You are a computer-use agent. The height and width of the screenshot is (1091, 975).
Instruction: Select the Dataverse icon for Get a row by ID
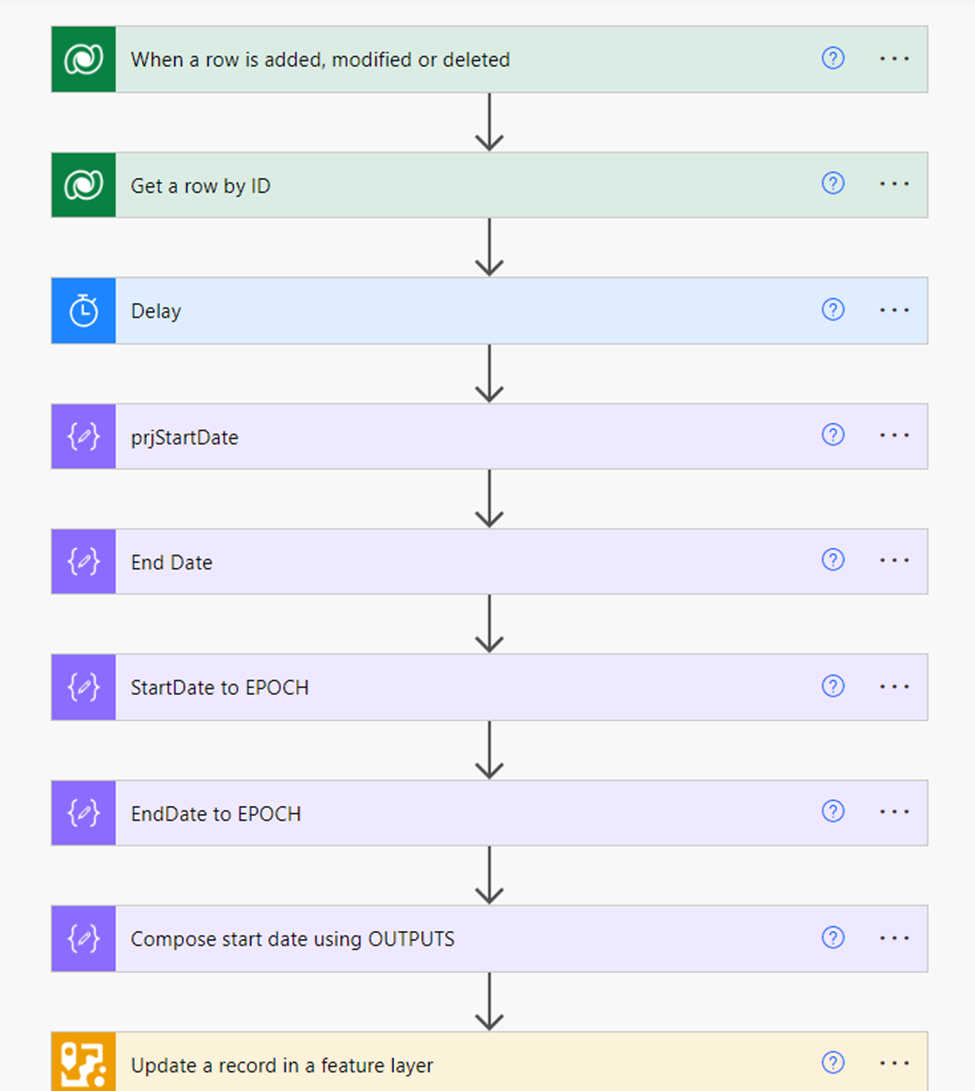(83, 185)
